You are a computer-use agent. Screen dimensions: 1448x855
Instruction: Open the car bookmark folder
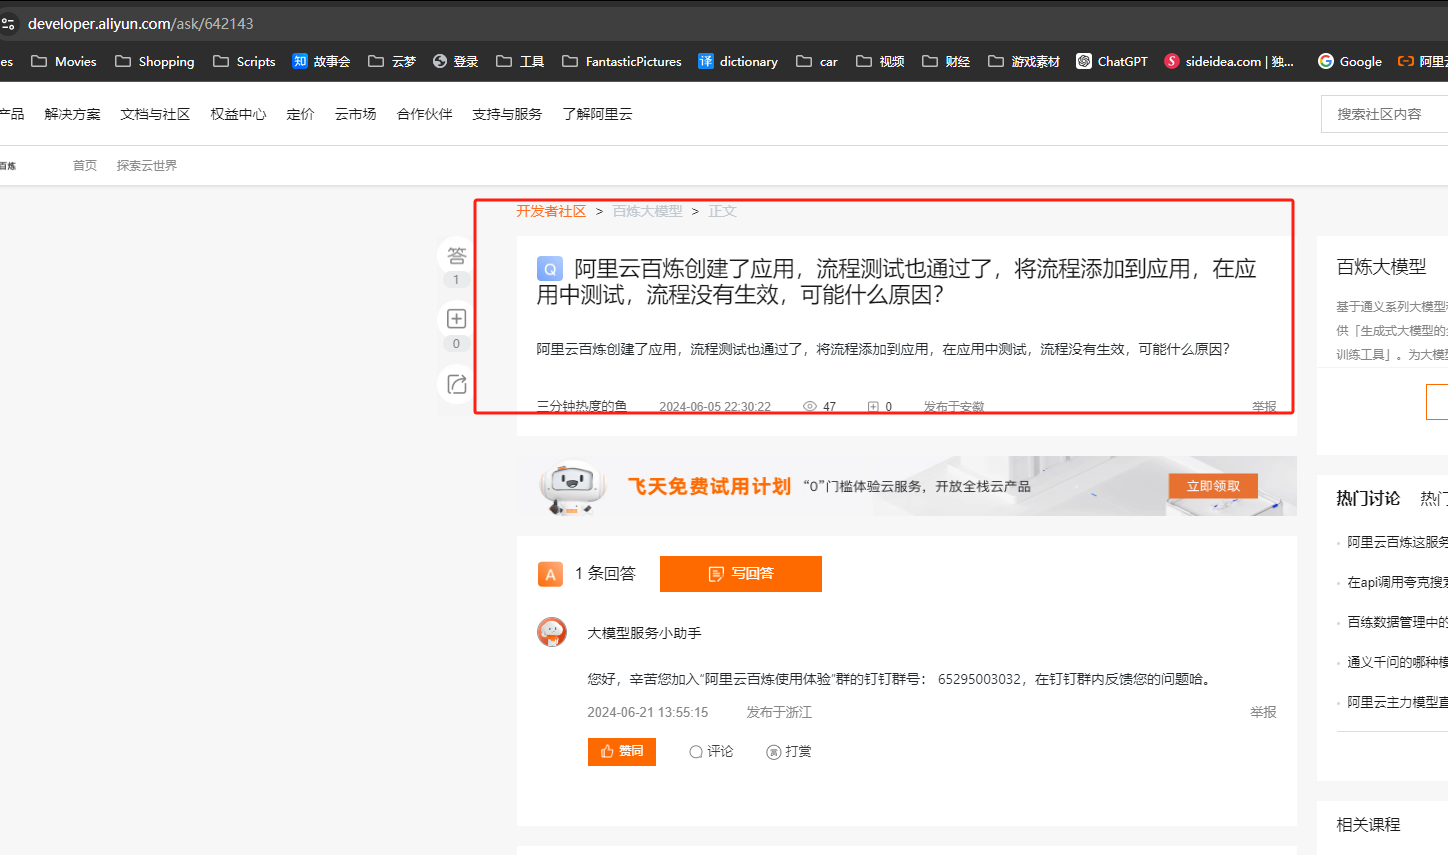(817, 61)
